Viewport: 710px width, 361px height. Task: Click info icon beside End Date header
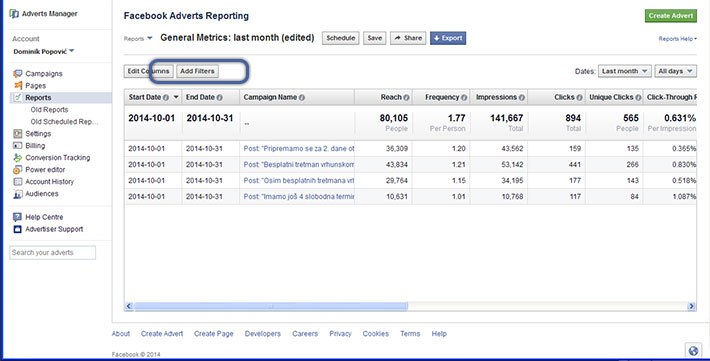coord(220,97)
